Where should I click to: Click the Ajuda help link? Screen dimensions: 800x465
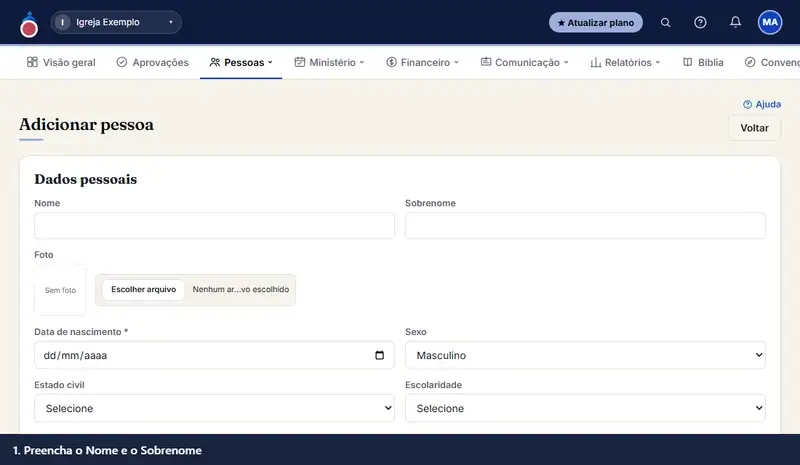point(762,104)
